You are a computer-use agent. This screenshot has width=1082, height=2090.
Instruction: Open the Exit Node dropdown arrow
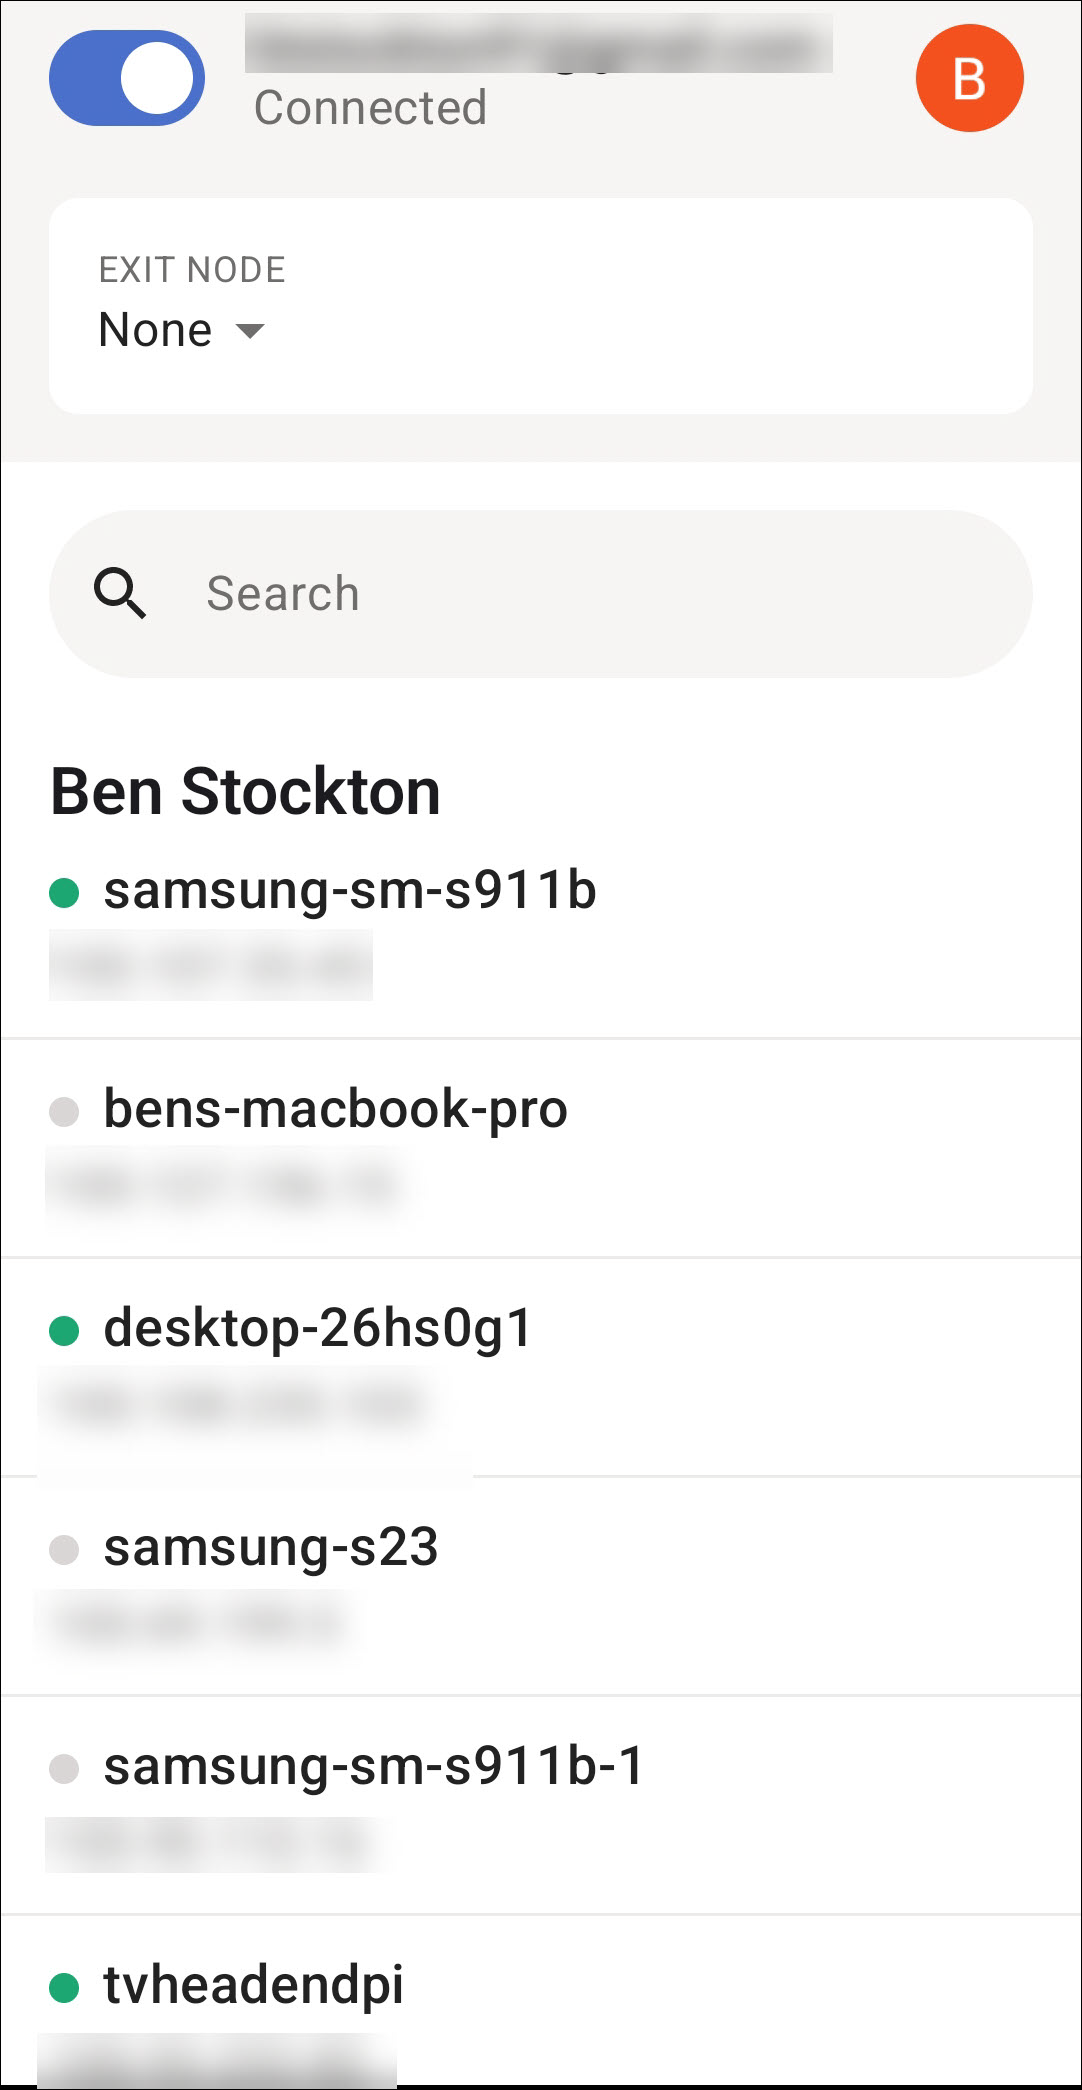[x=250, y=331]
